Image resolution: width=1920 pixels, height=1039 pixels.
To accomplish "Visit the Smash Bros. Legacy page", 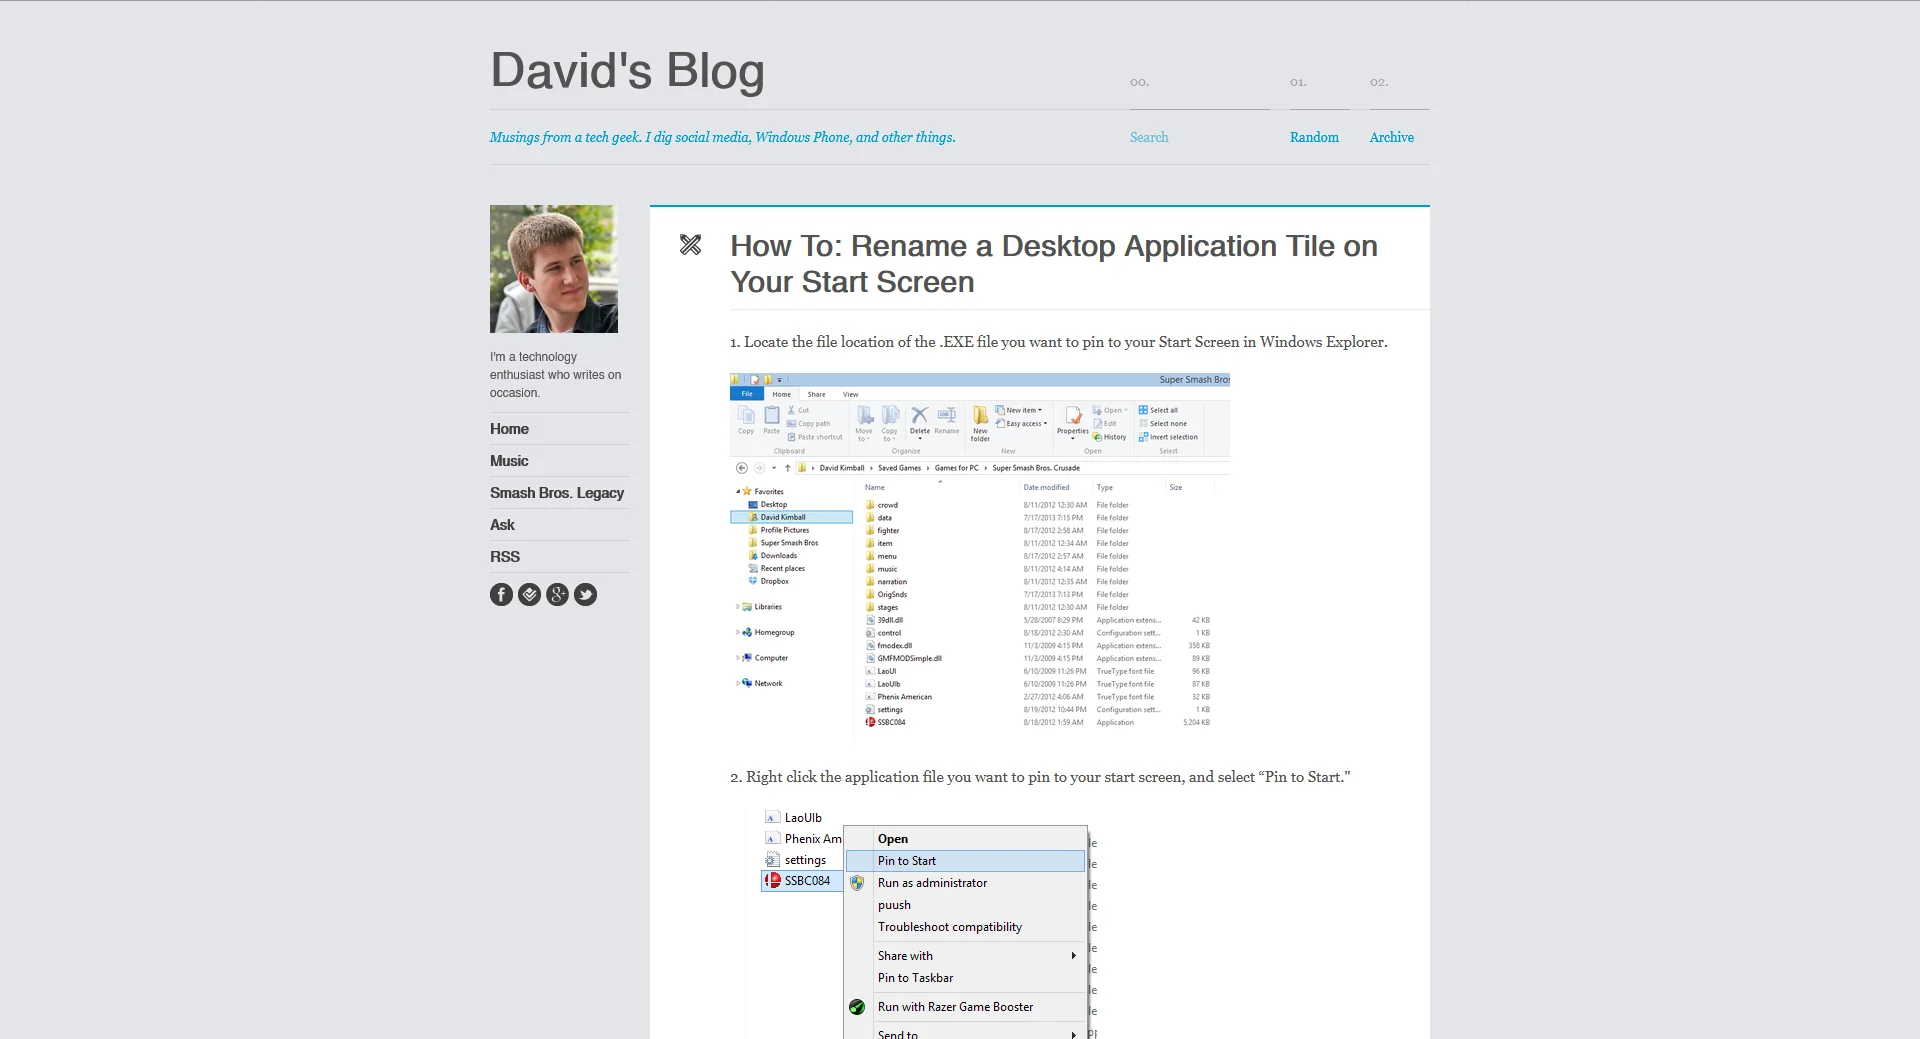I will point(556,492).
